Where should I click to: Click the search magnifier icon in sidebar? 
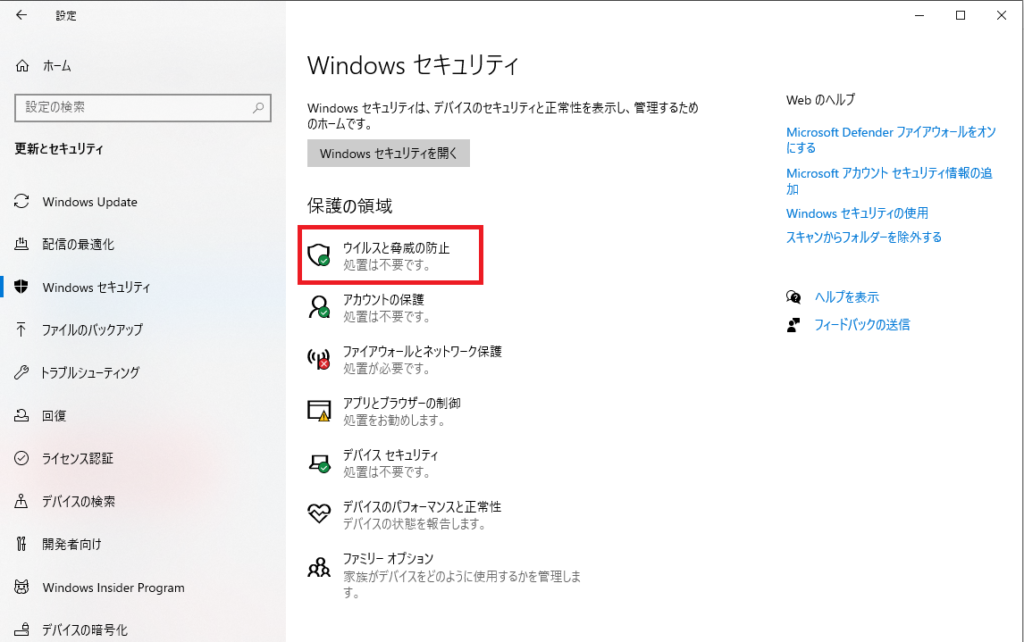(x=258, y=107)
